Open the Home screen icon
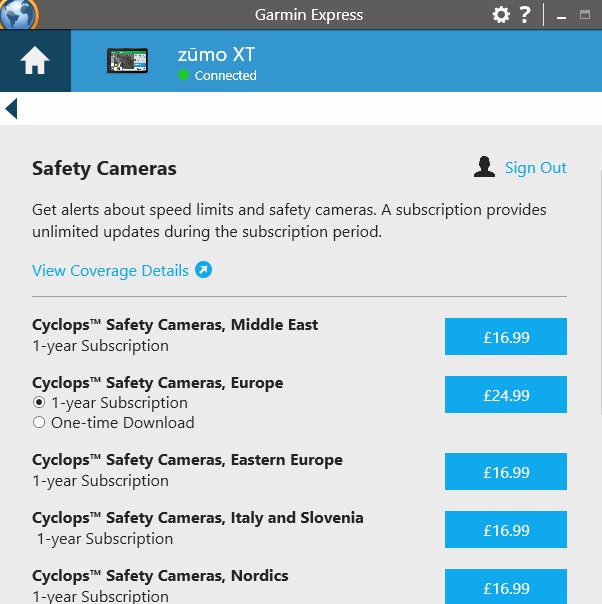This screenshot has height=604, width=602. (35, 60)
